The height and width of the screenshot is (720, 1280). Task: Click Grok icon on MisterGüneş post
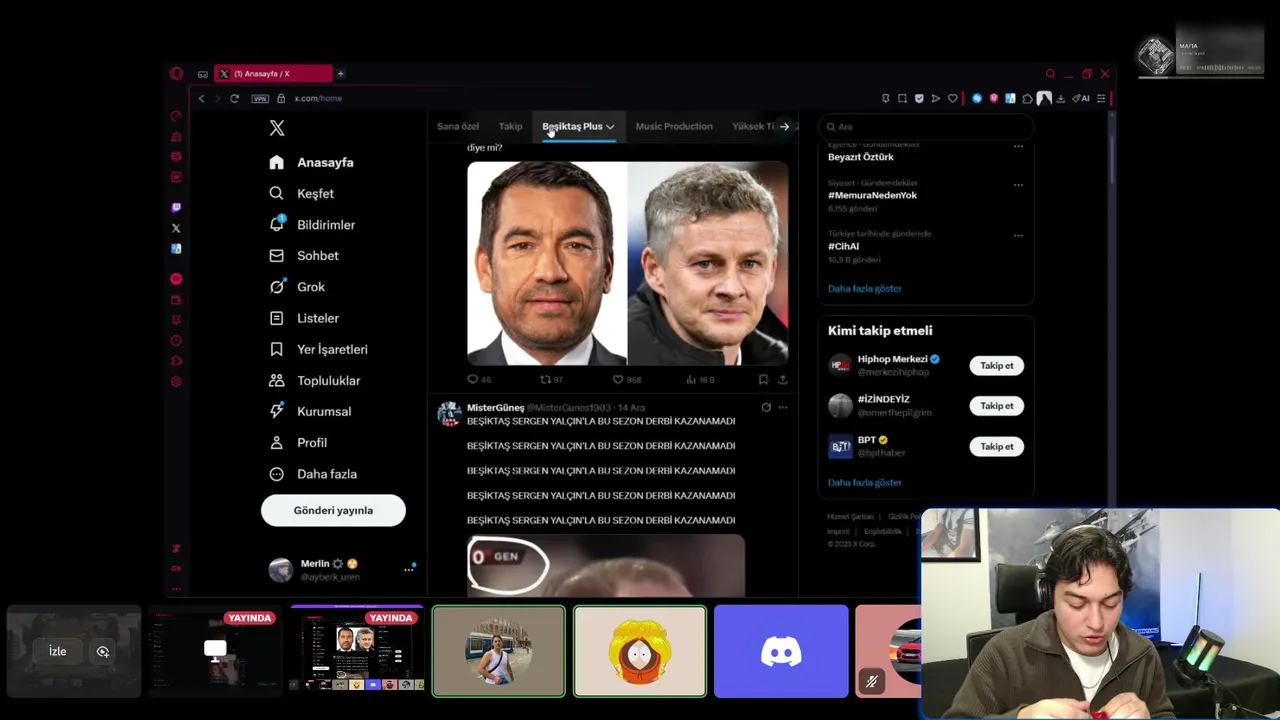[766, 407]
